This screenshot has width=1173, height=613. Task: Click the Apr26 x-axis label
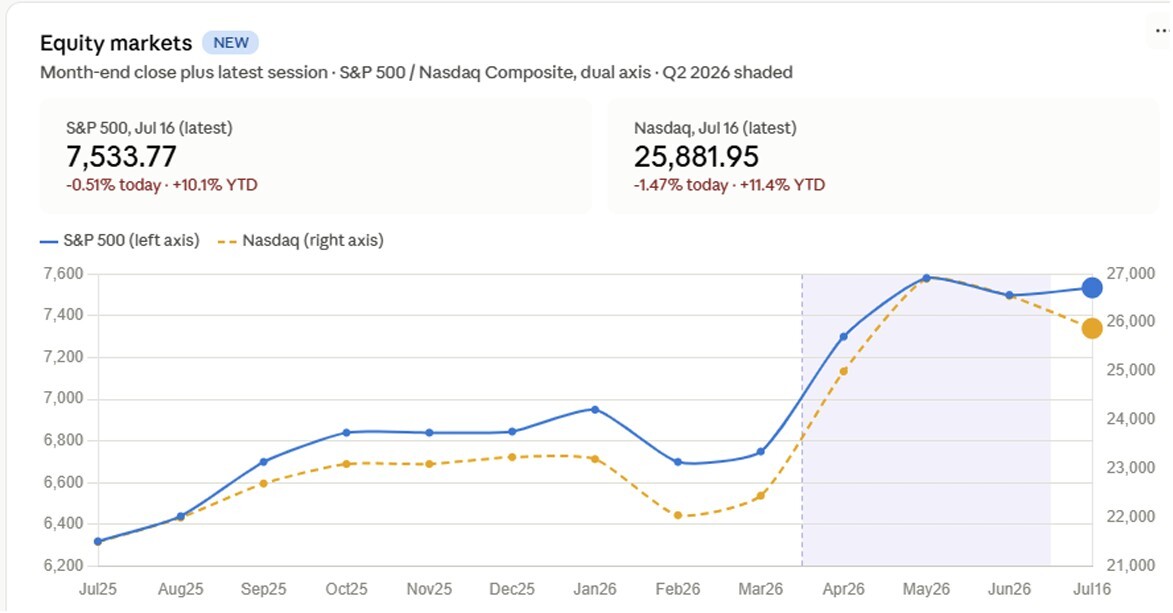pos(844,589)
